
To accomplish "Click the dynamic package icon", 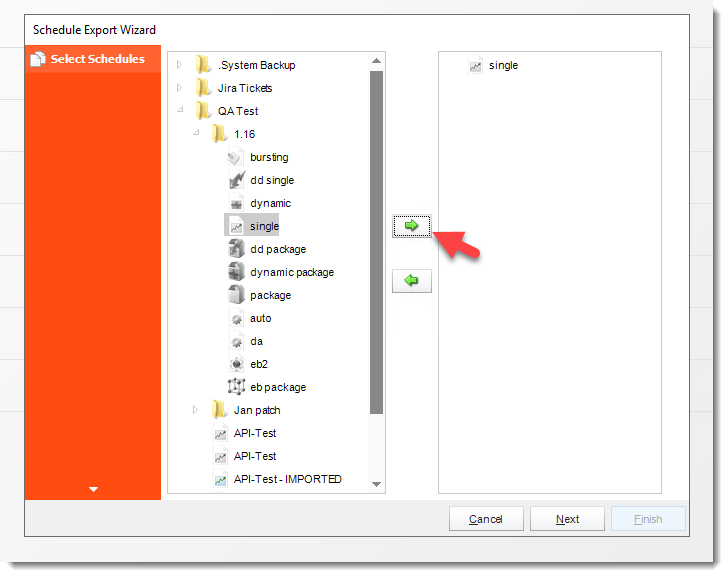I will point(236,272).
